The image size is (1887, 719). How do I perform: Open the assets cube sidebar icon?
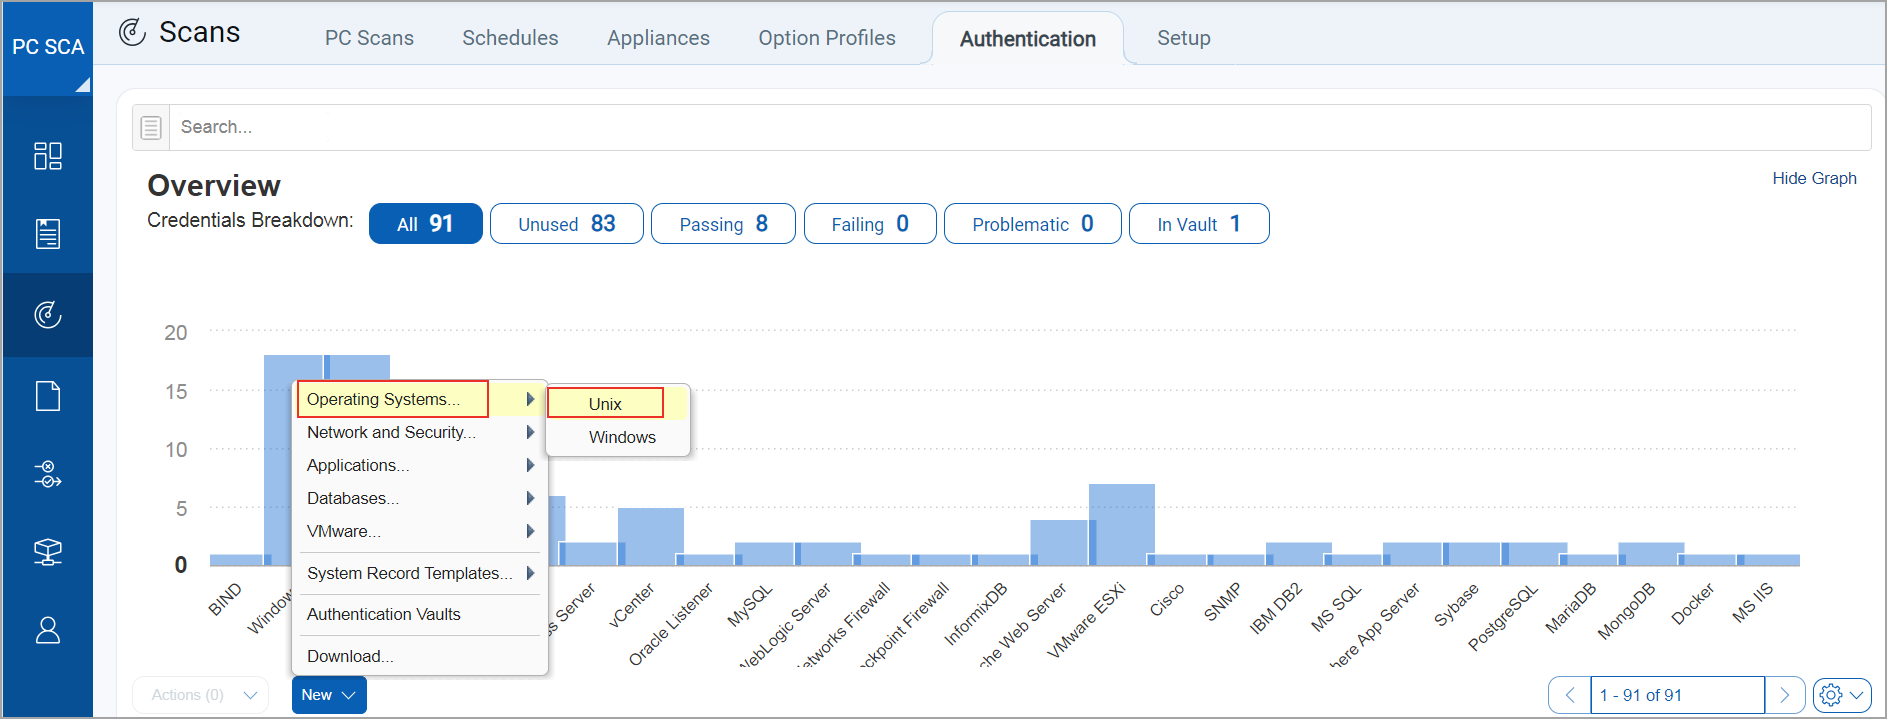[x=47, y=552]
